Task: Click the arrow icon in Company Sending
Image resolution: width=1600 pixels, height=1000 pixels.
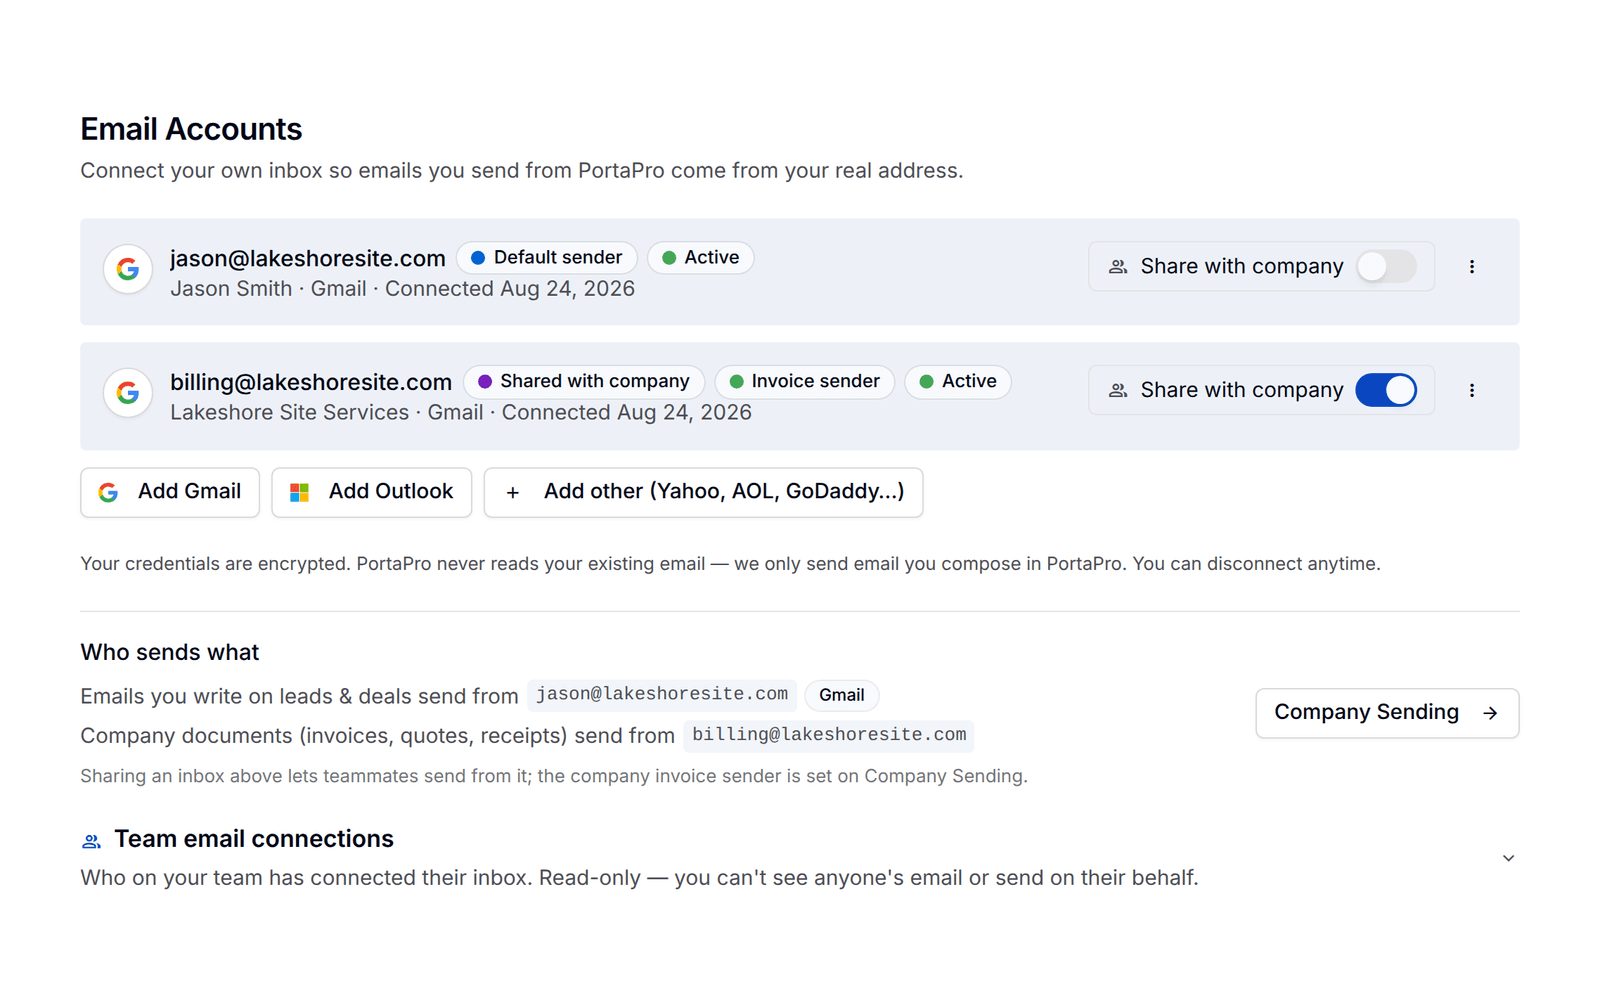Action: (1490, 713)
